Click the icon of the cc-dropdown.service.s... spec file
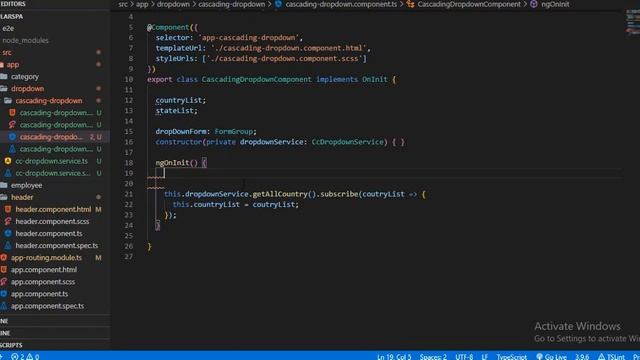Viewport: 640px width, 360px height. click(8, 173)
